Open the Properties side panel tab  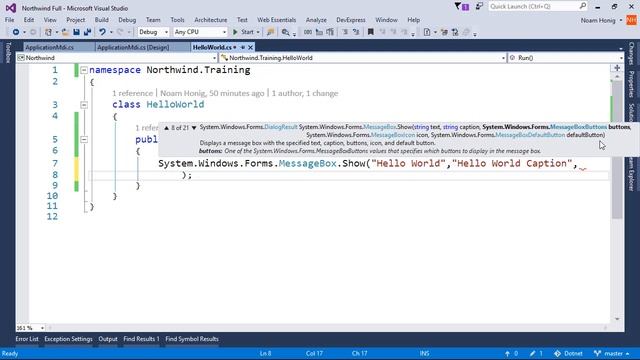pos(631,84)
